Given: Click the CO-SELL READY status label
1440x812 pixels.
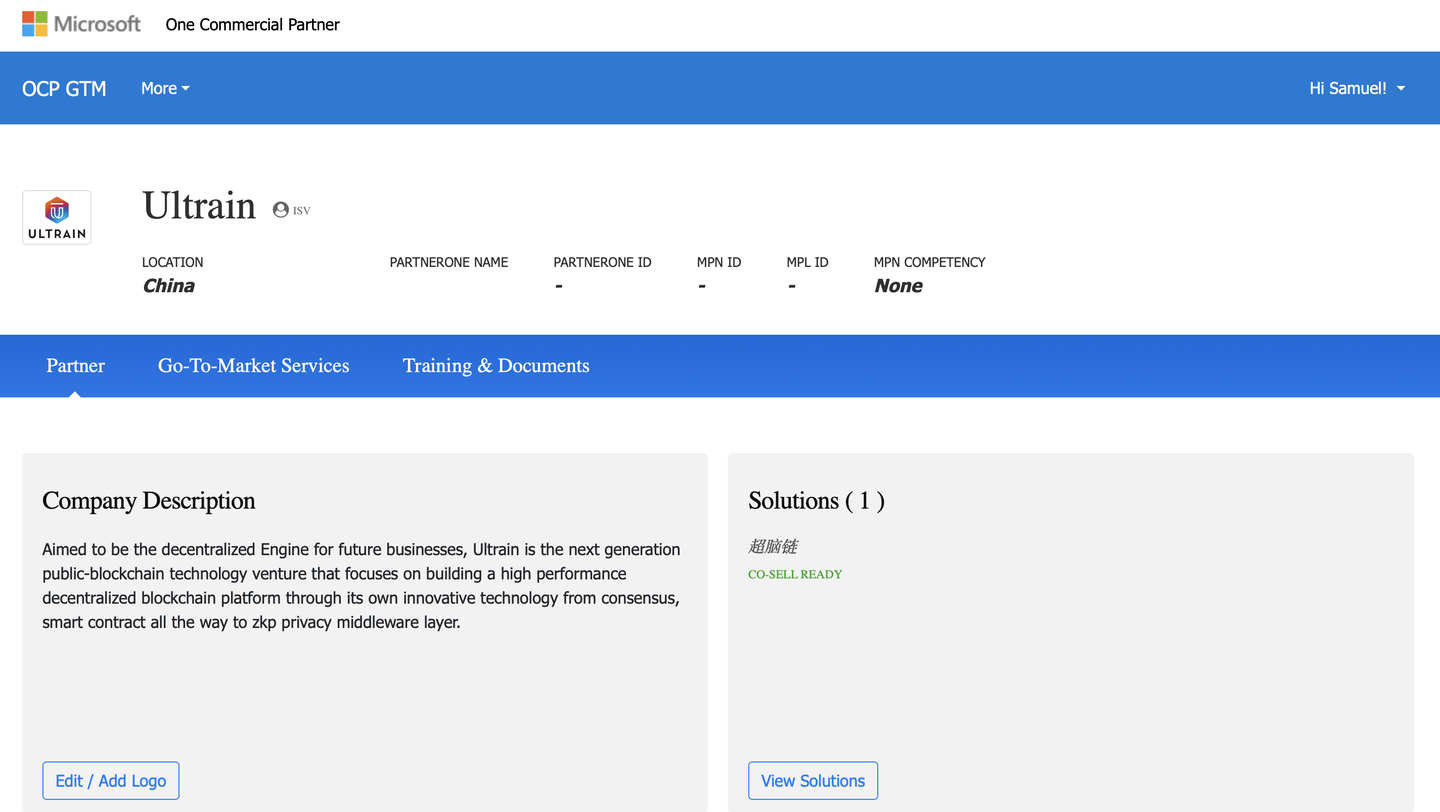Looking at the screenshot, I should 795,574.
